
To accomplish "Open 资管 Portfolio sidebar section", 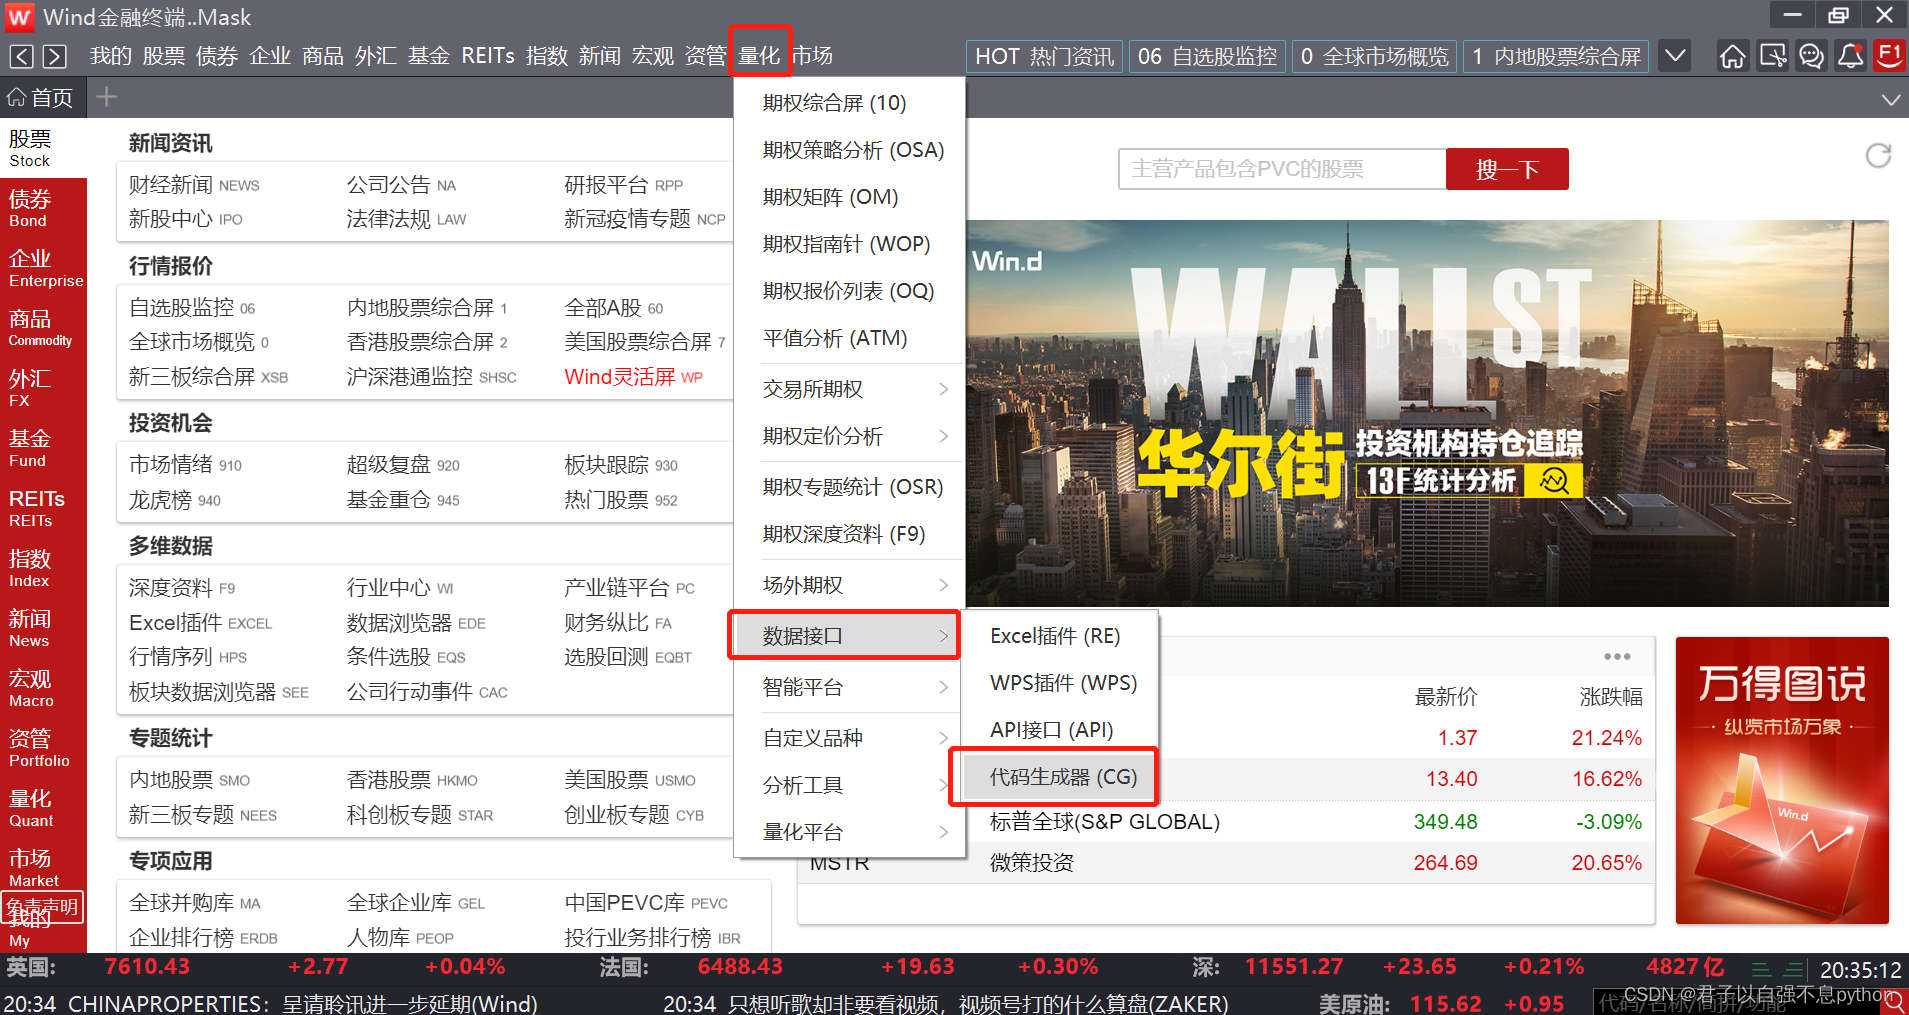I will coord(43,748).
